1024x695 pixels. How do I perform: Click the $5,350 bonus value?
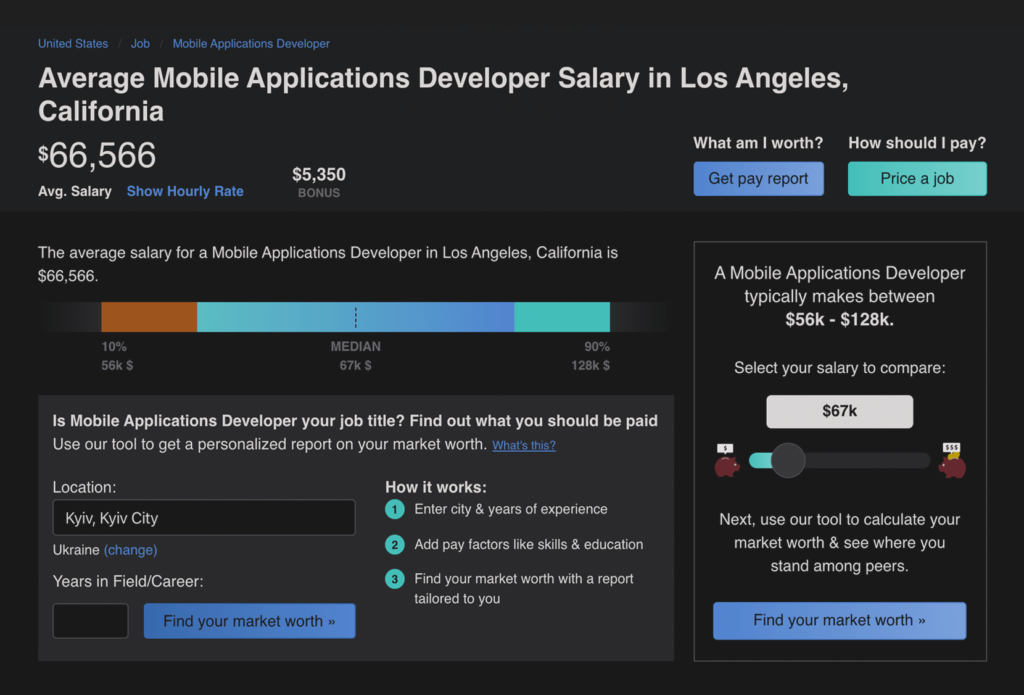pos(319,174)
